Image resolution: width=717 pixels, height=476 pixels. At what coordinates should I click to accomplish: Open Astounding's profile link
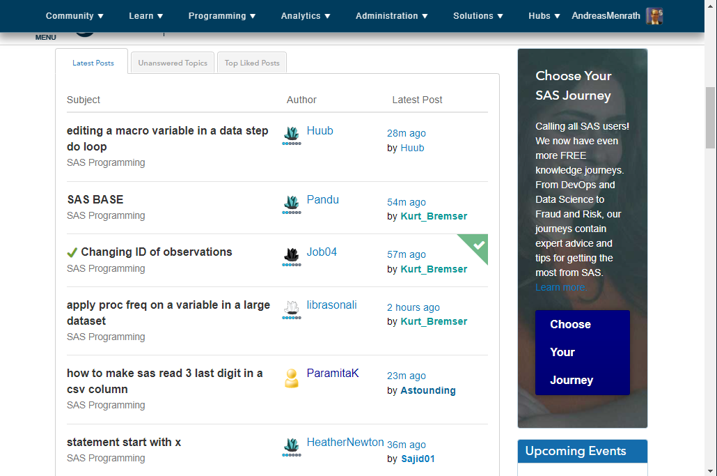point(428,390)
